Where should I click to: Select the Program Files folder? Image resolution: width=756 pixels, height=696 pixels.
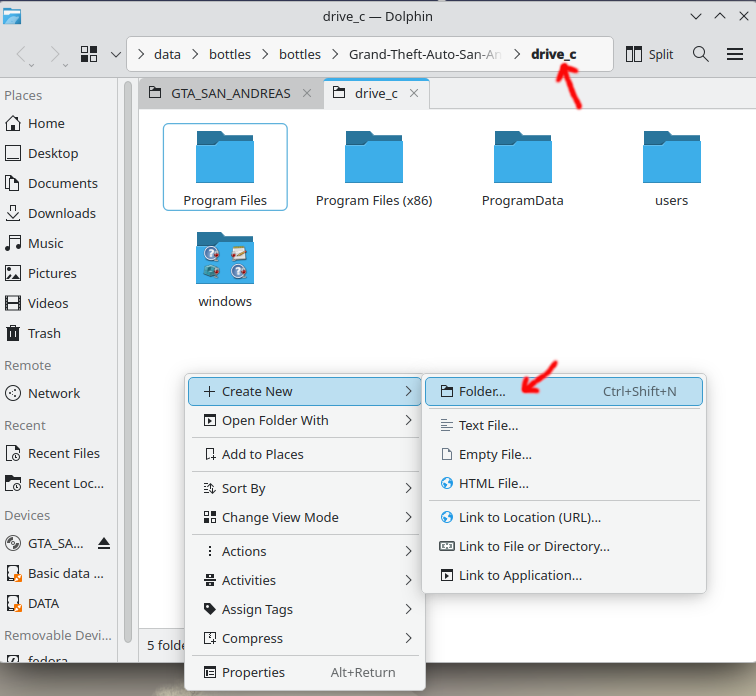225,167
